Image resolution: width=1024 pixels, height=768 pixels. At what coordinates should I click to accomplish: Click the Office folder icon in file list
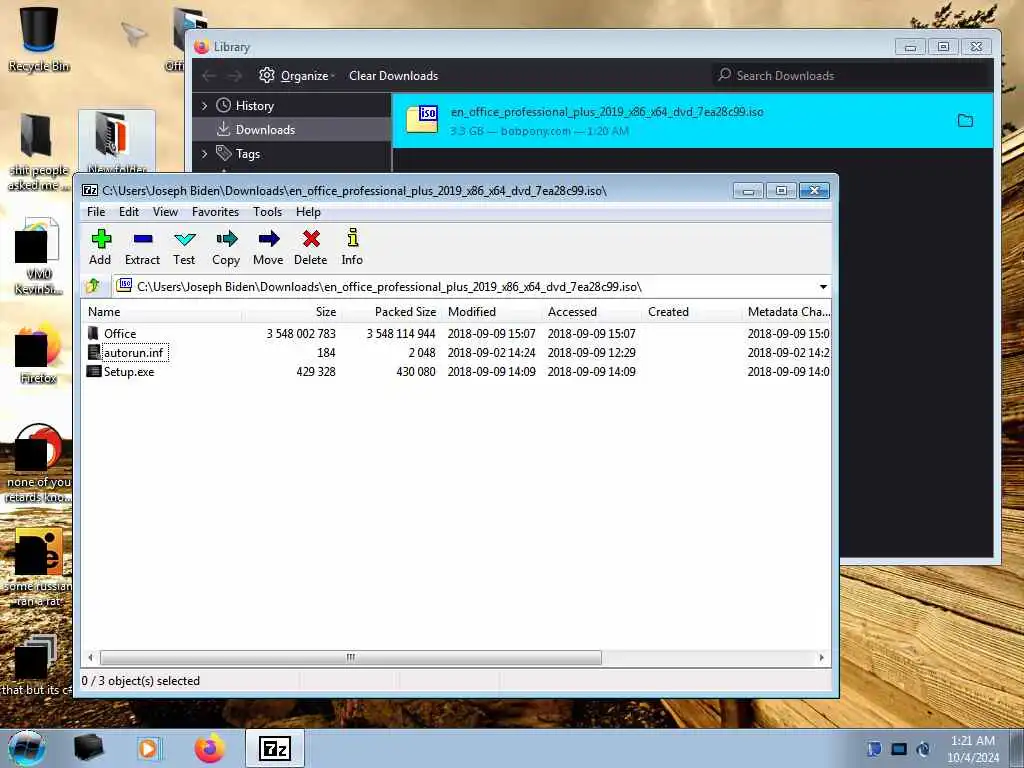point(94,333)
